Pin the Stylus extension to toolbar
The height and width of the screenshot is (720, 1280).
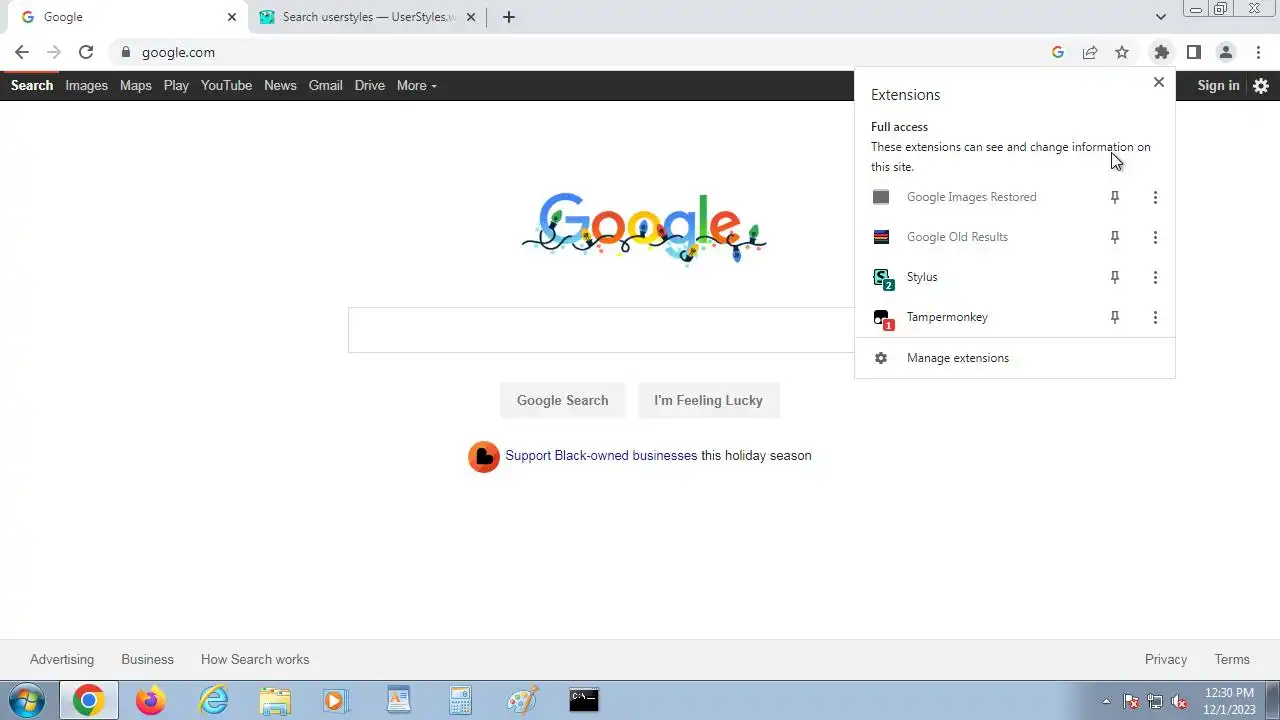1115,277
